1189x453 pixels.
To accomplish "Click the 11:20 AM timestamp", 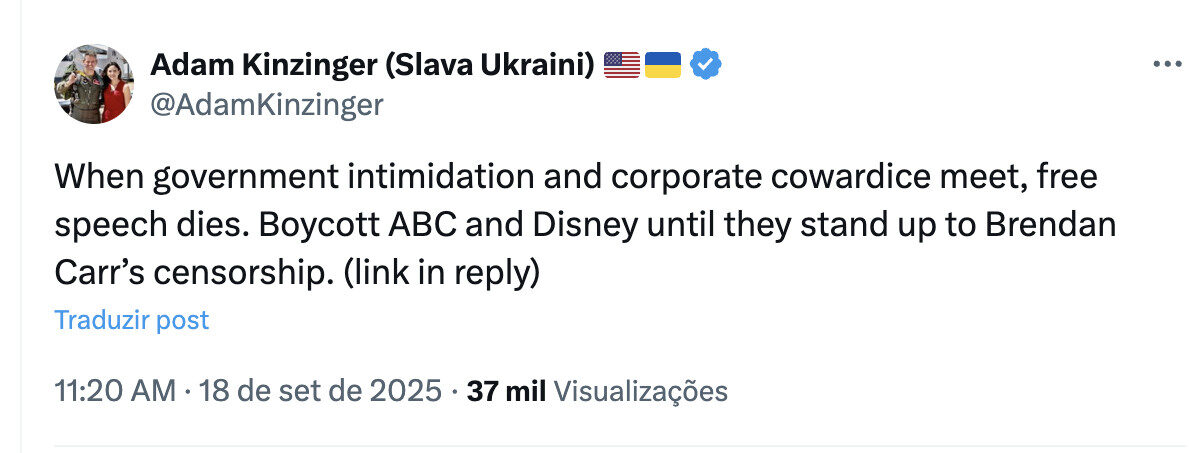I will 115,391.
